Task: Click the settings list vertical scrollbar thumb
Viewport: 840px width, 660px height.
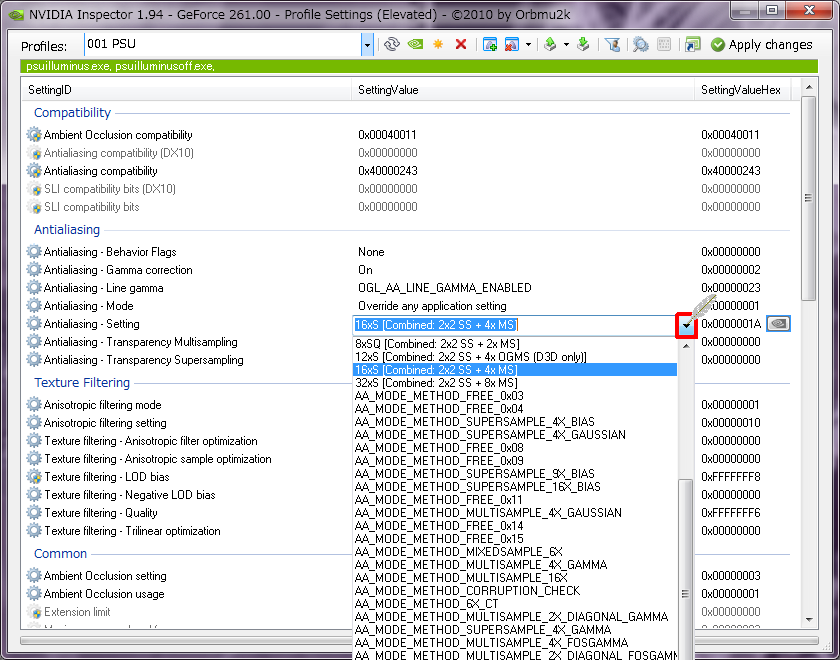Action: click(x=809, y=198)
